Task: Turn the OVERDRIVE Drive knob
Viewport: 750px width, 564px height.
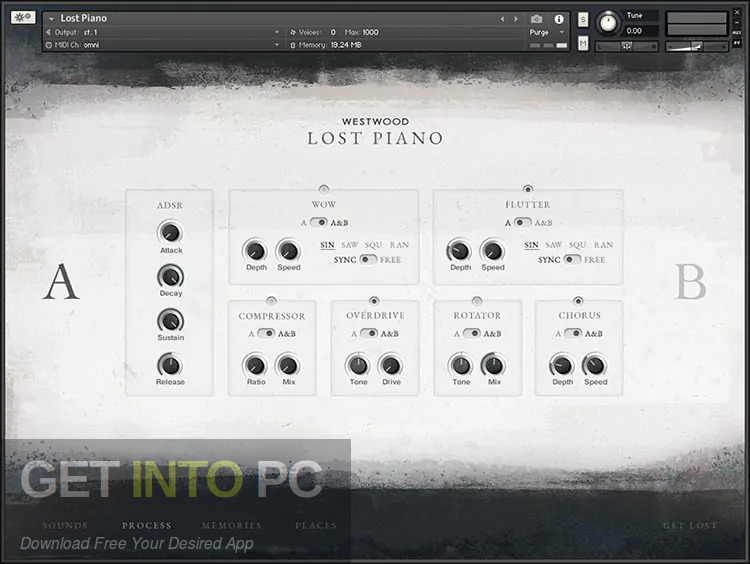Action: (x=391, y=365)
